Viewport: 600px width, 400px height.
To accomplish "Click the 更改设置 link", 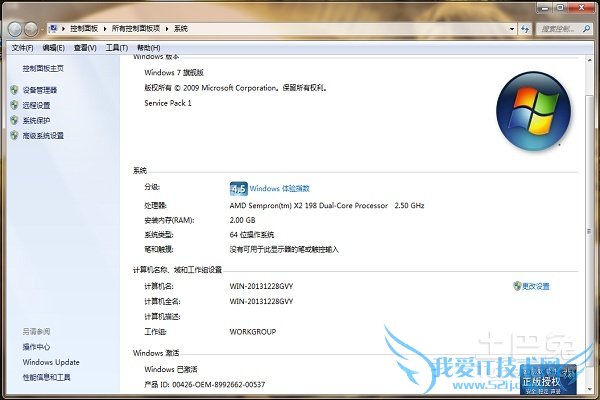I will pos(536,286).
